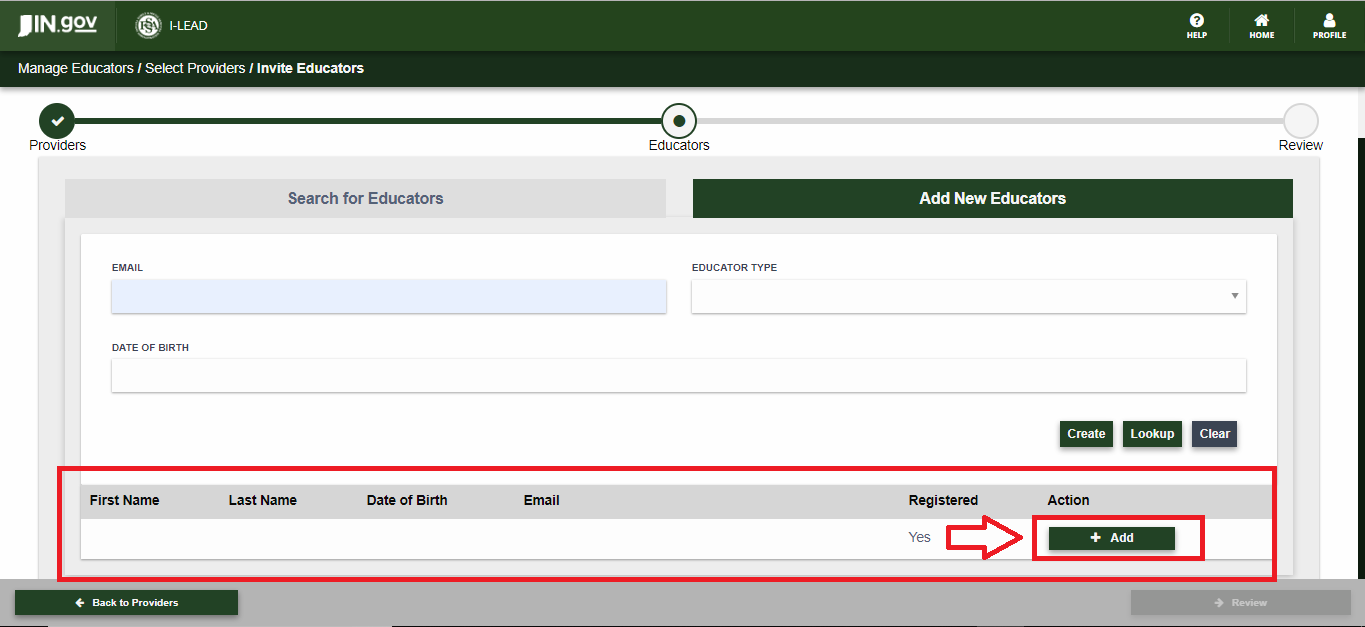This screenshot has width=1365, height=627.
Task: Click the IN.gov logo
Action: tap(58, 25)
